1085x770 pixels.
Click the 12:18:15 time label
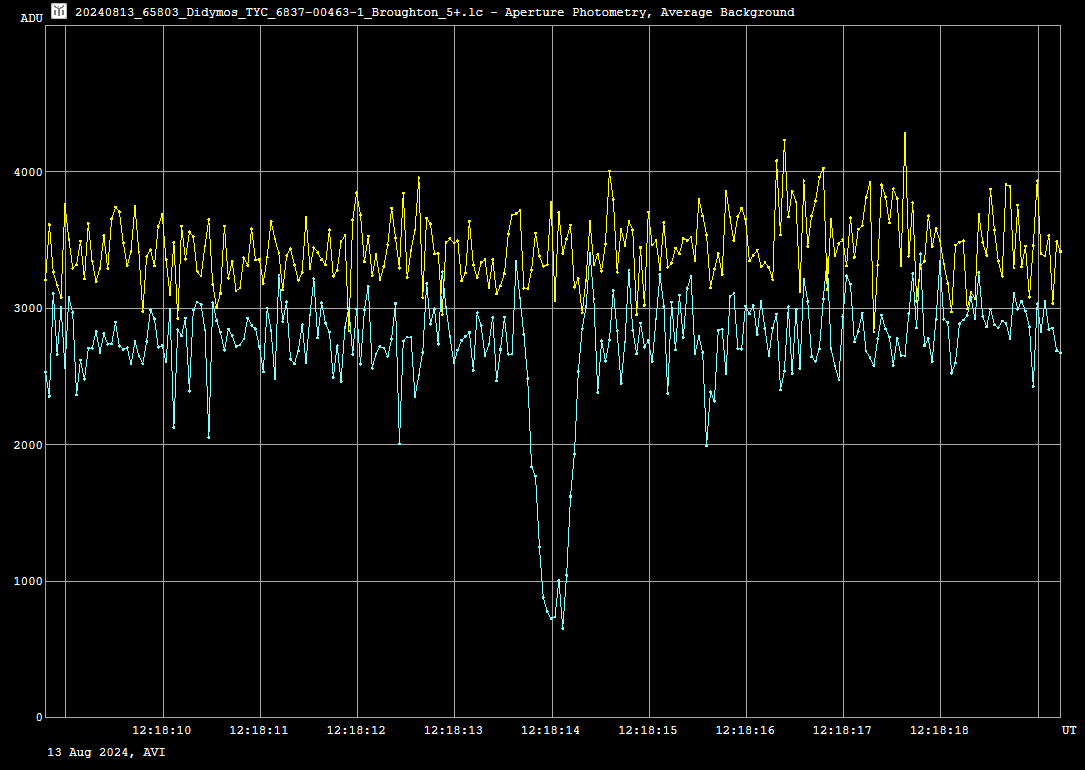tap(648, 730)
